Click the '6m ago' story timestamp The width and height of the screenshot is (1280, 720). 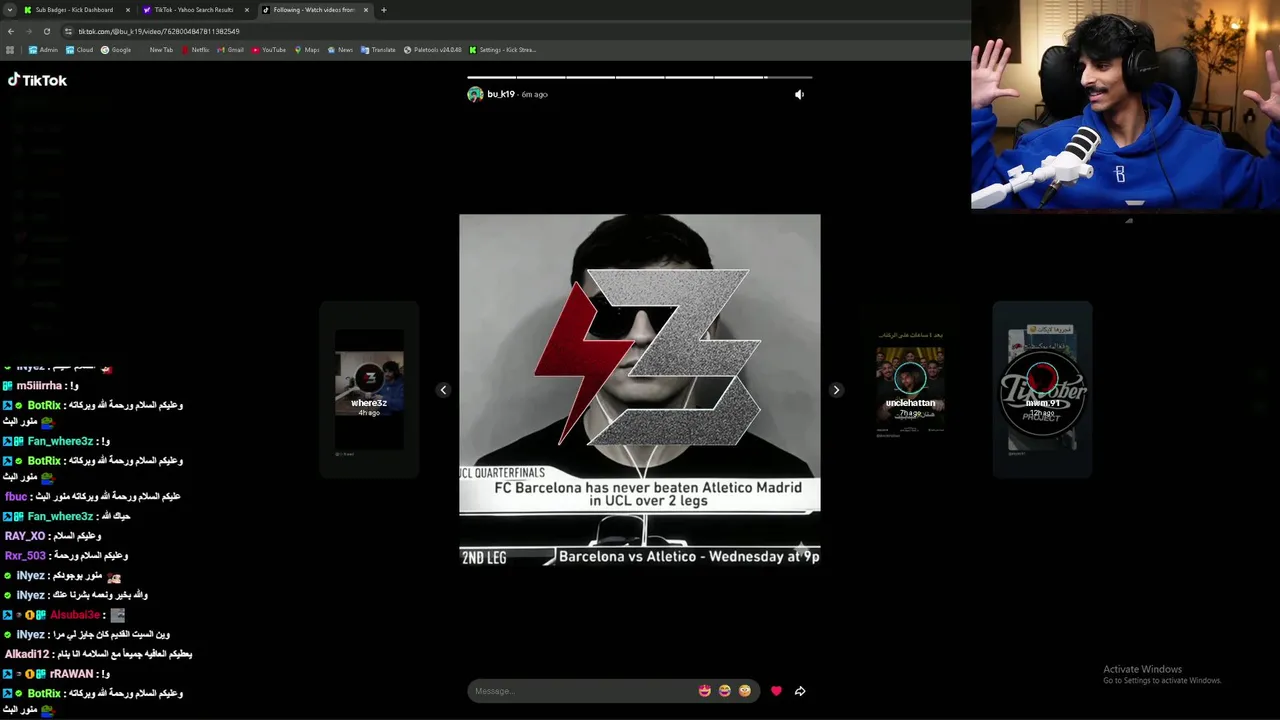pos(534,94)
